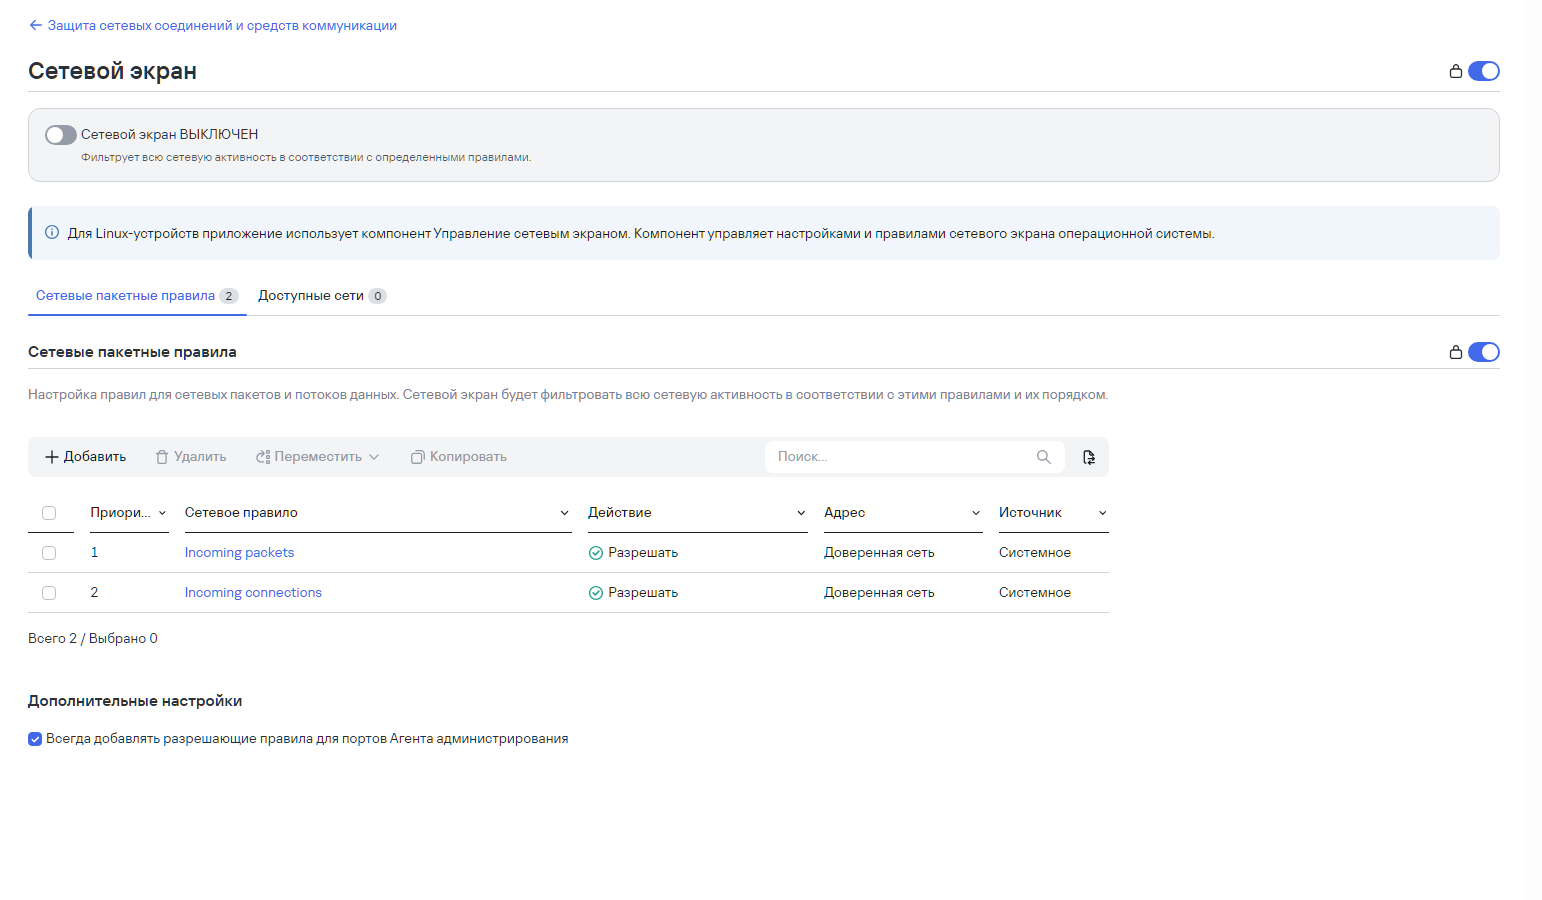Image resolution: width=1542 pixels, height=900 pixels.
Task: Open the Incoming packets rule
Action: [240, 553]
